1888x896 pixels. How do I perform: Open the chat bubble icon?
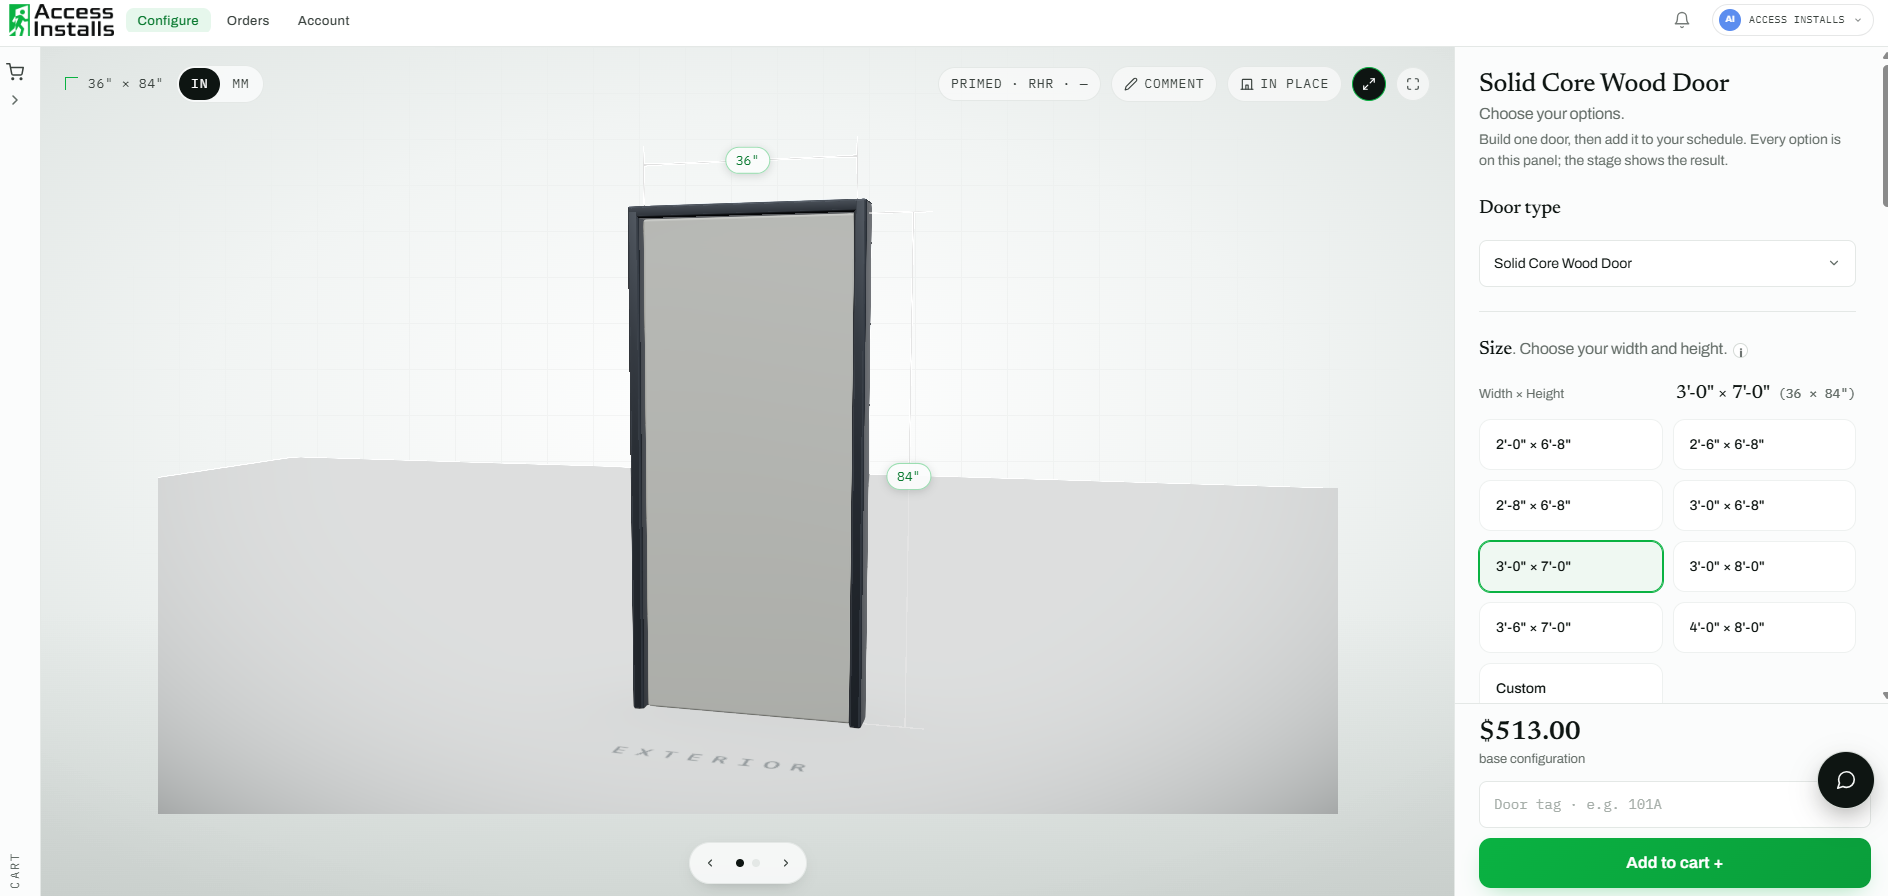point(1845,780)
